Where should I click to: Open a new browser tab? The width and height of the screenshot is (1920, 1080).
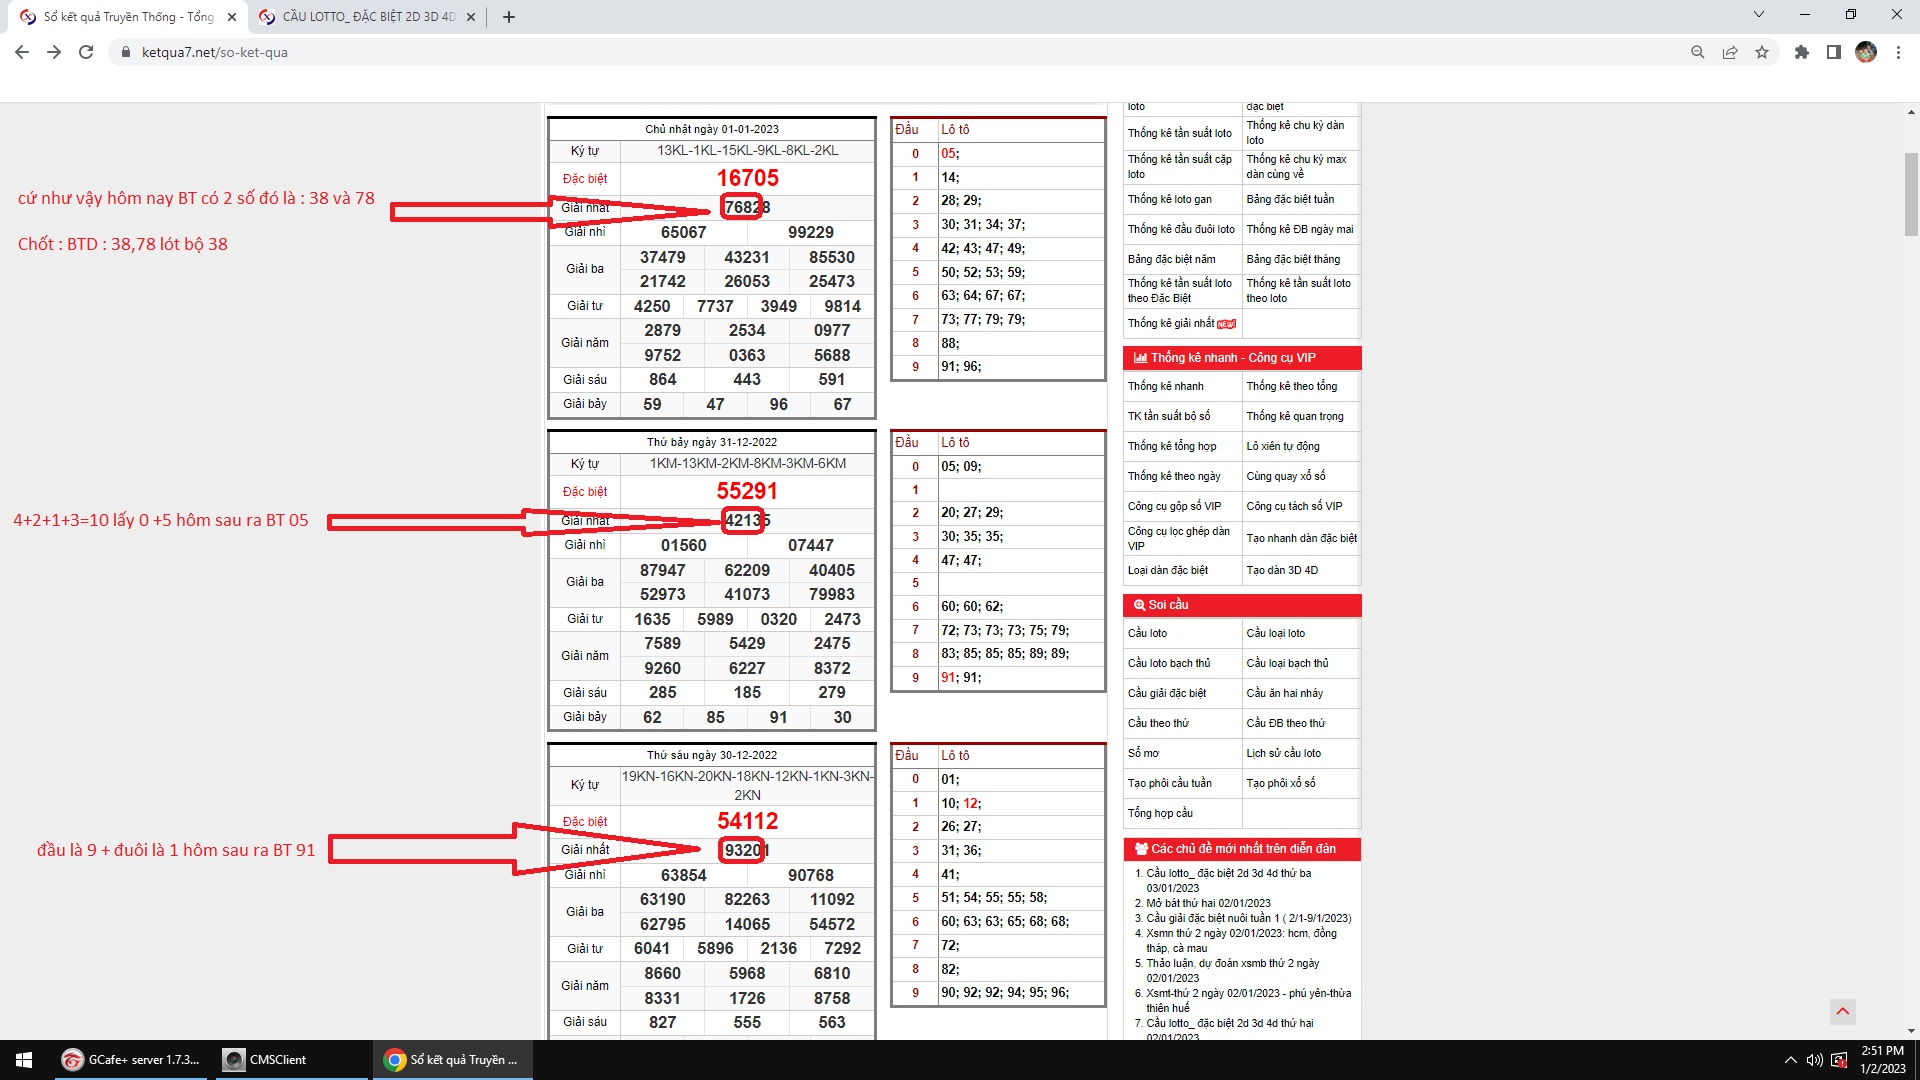508,17
